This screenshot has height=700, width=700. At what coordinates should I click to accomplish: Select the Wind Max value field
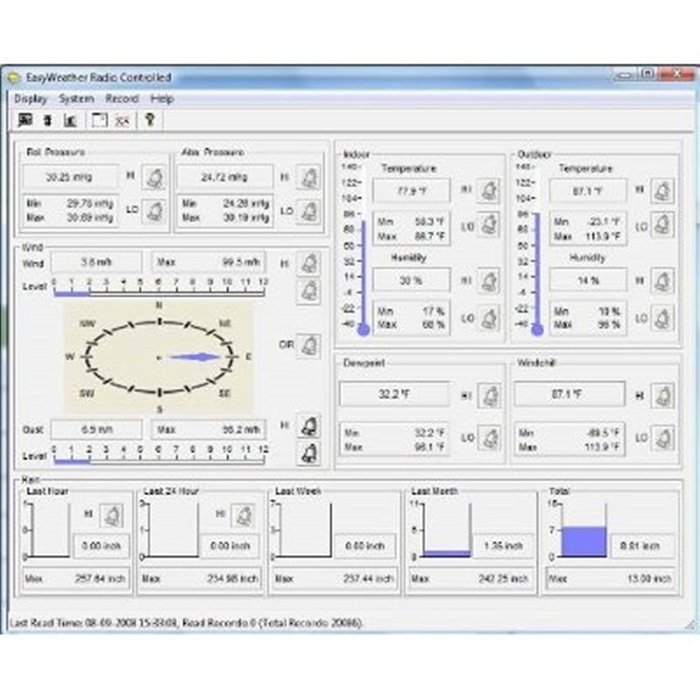coord(208,262)
